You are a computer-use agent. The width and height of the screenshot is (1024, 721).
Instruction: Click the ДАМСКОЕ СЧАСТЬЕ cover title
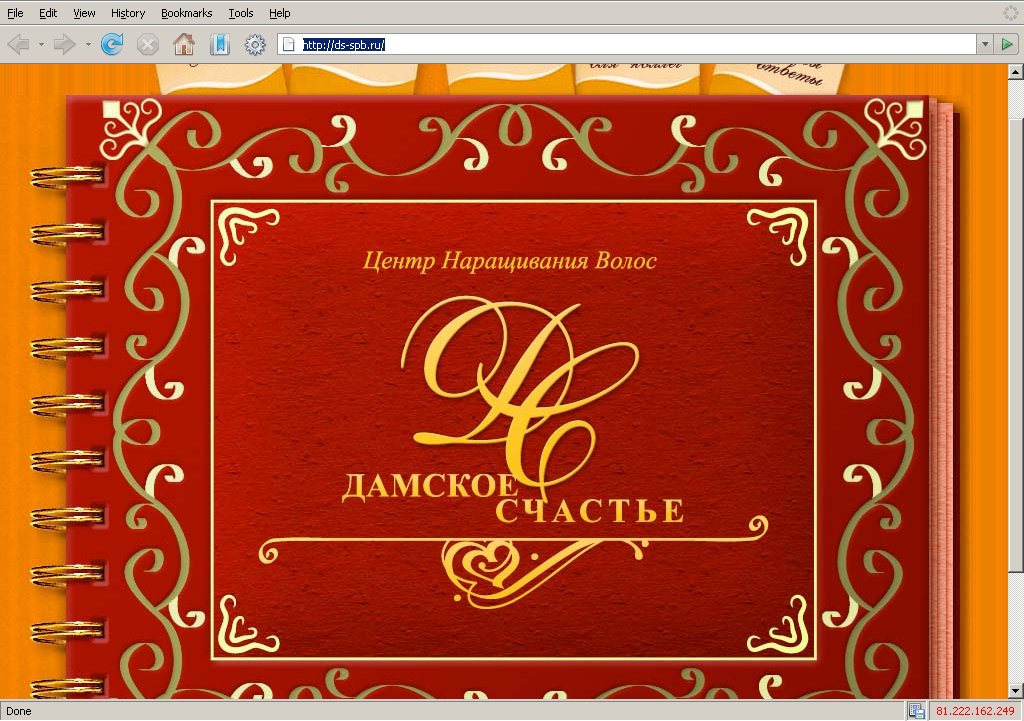point(513,498)
